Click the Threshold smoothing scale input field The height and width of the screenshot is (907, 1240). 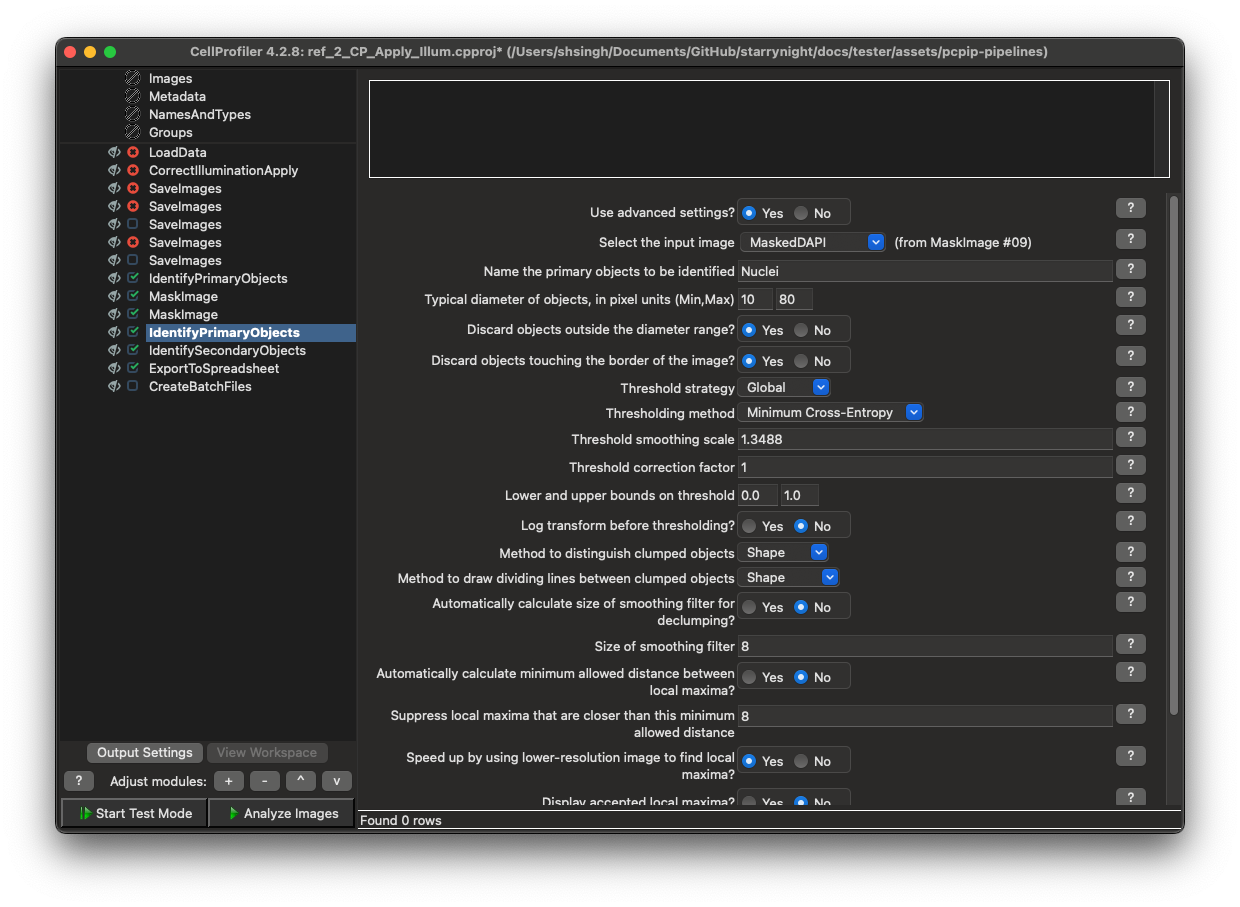(924, 439)
